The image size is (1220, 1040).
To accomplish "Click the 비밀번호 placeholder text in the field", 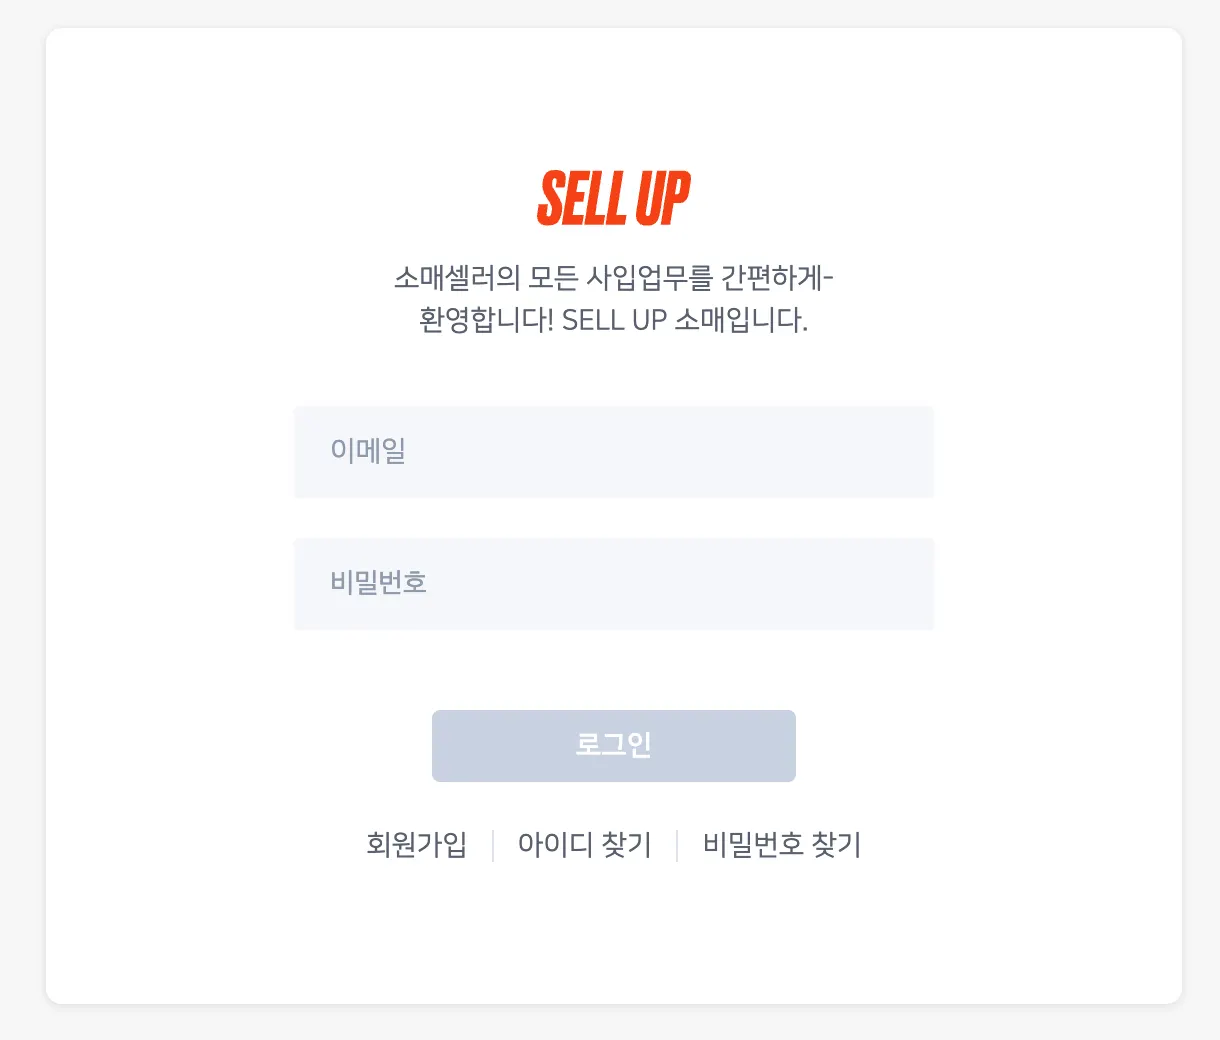I will click(x=379, y=583).
